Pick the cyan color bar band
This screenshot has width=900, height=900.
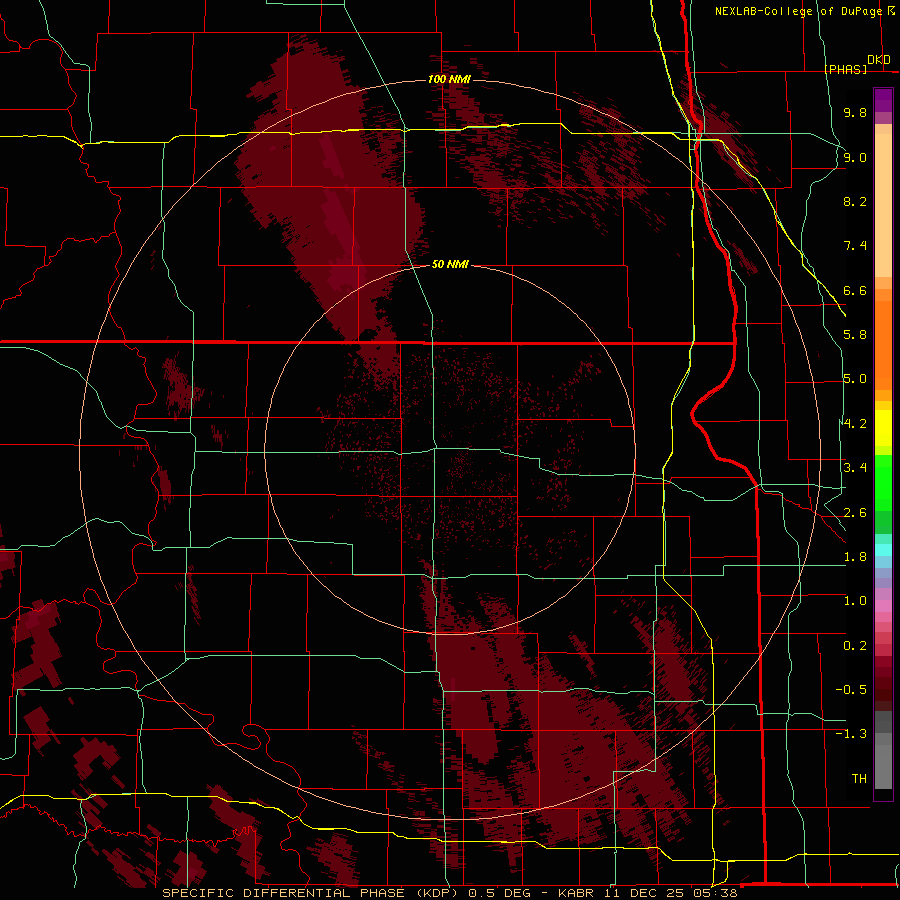point(883,550)
